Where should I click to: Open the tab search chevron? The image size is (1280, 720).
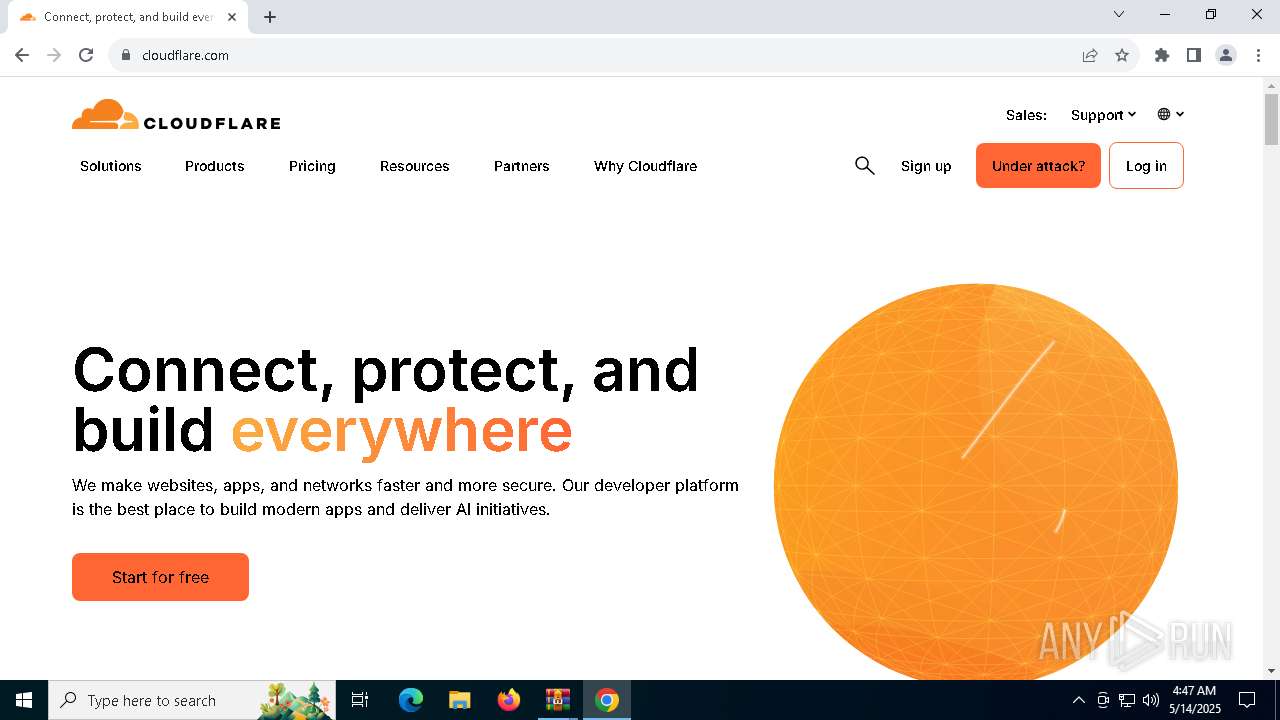coord(1119,14)
